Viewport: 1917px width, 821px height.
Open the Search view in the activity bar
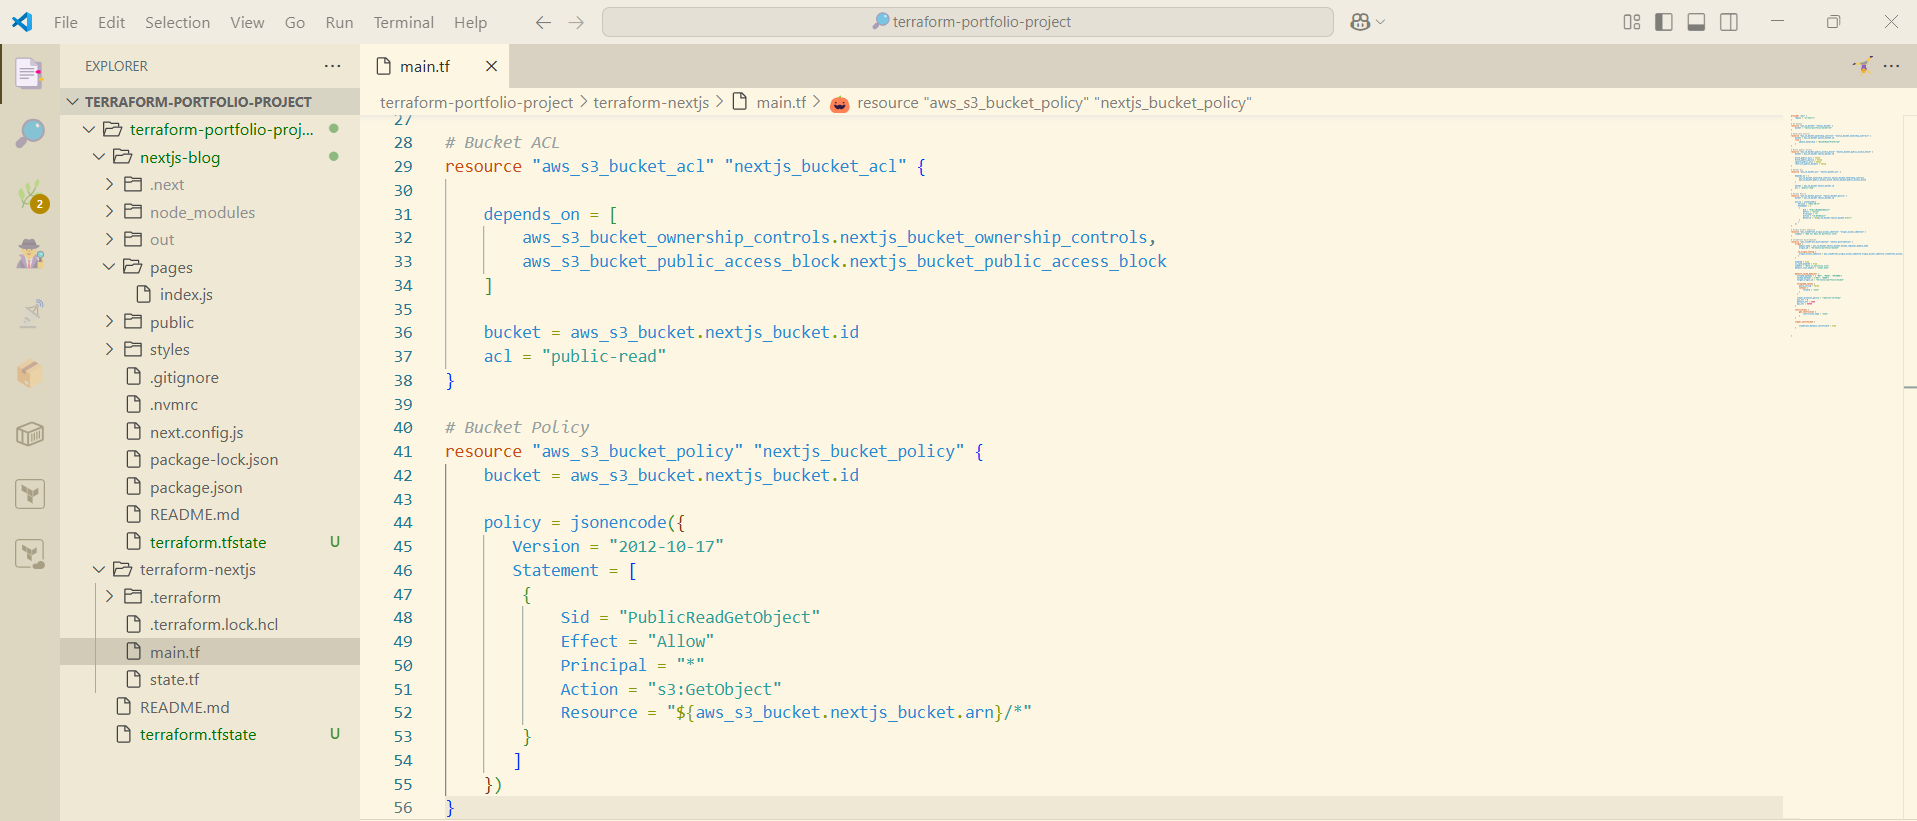30,133
